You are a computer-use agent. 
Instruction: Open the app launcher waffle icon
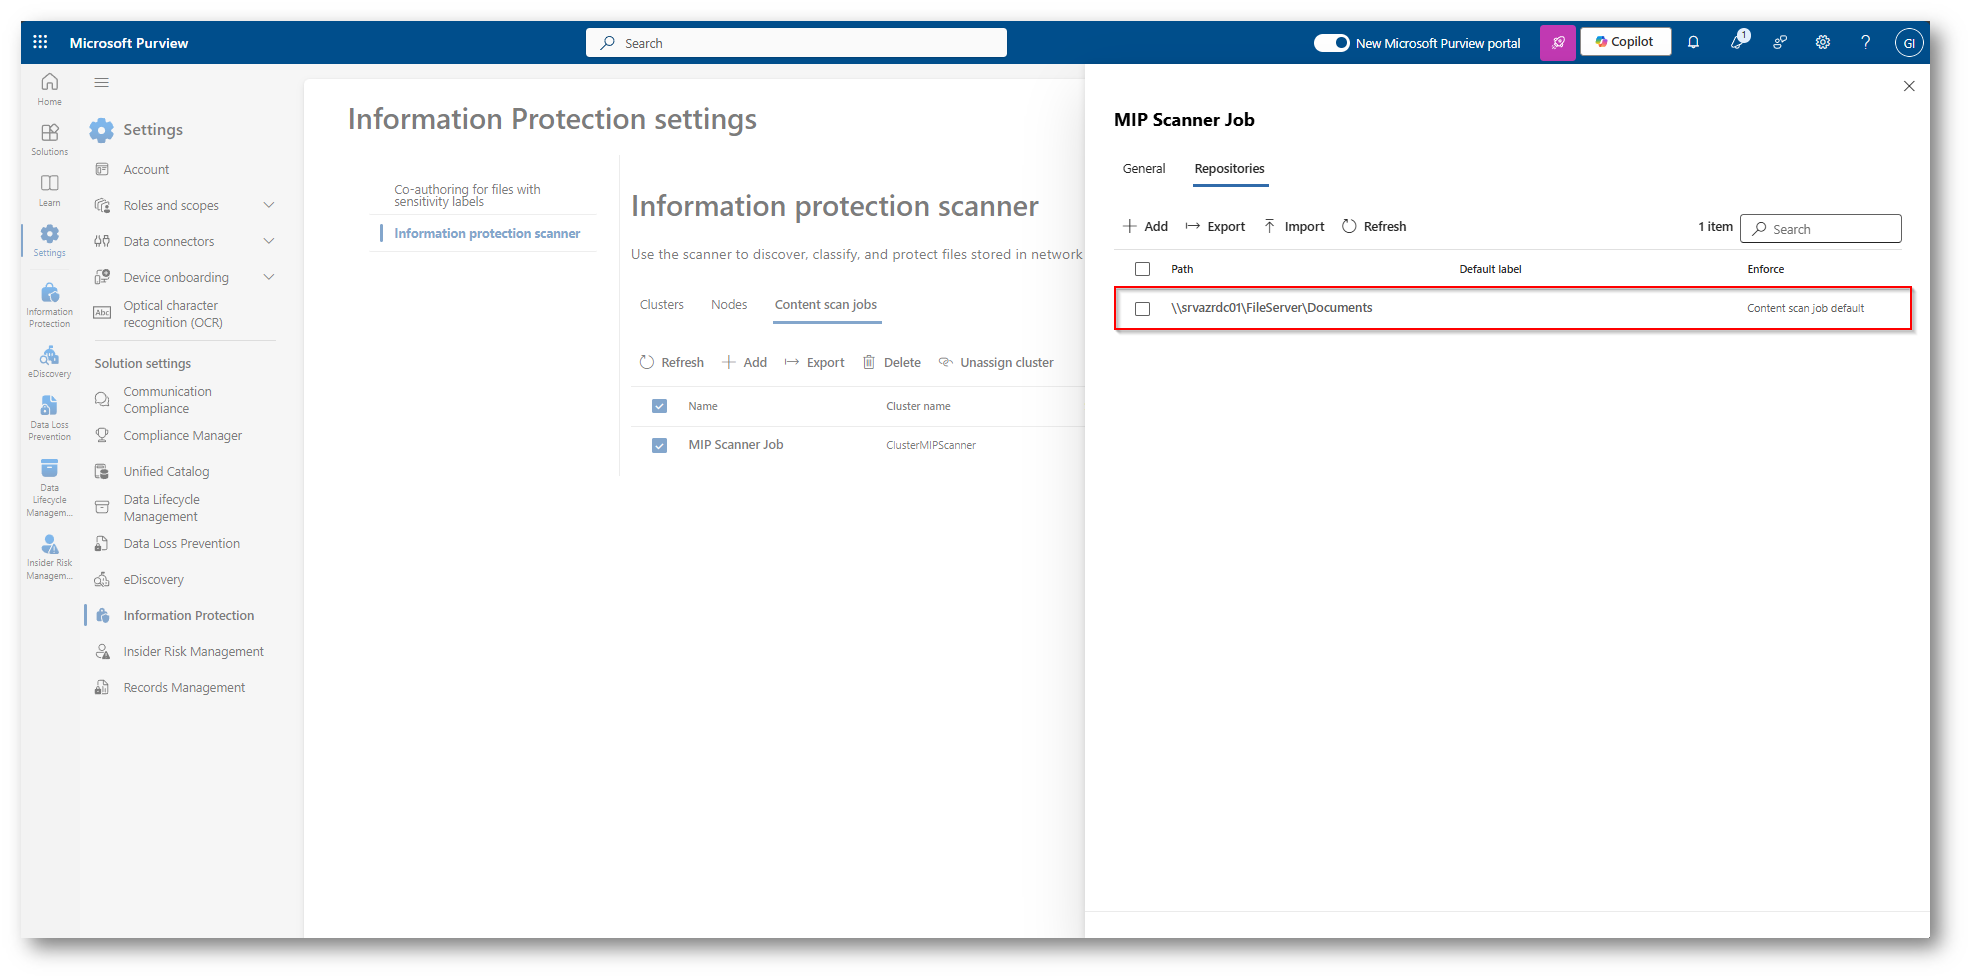point(40,42)
